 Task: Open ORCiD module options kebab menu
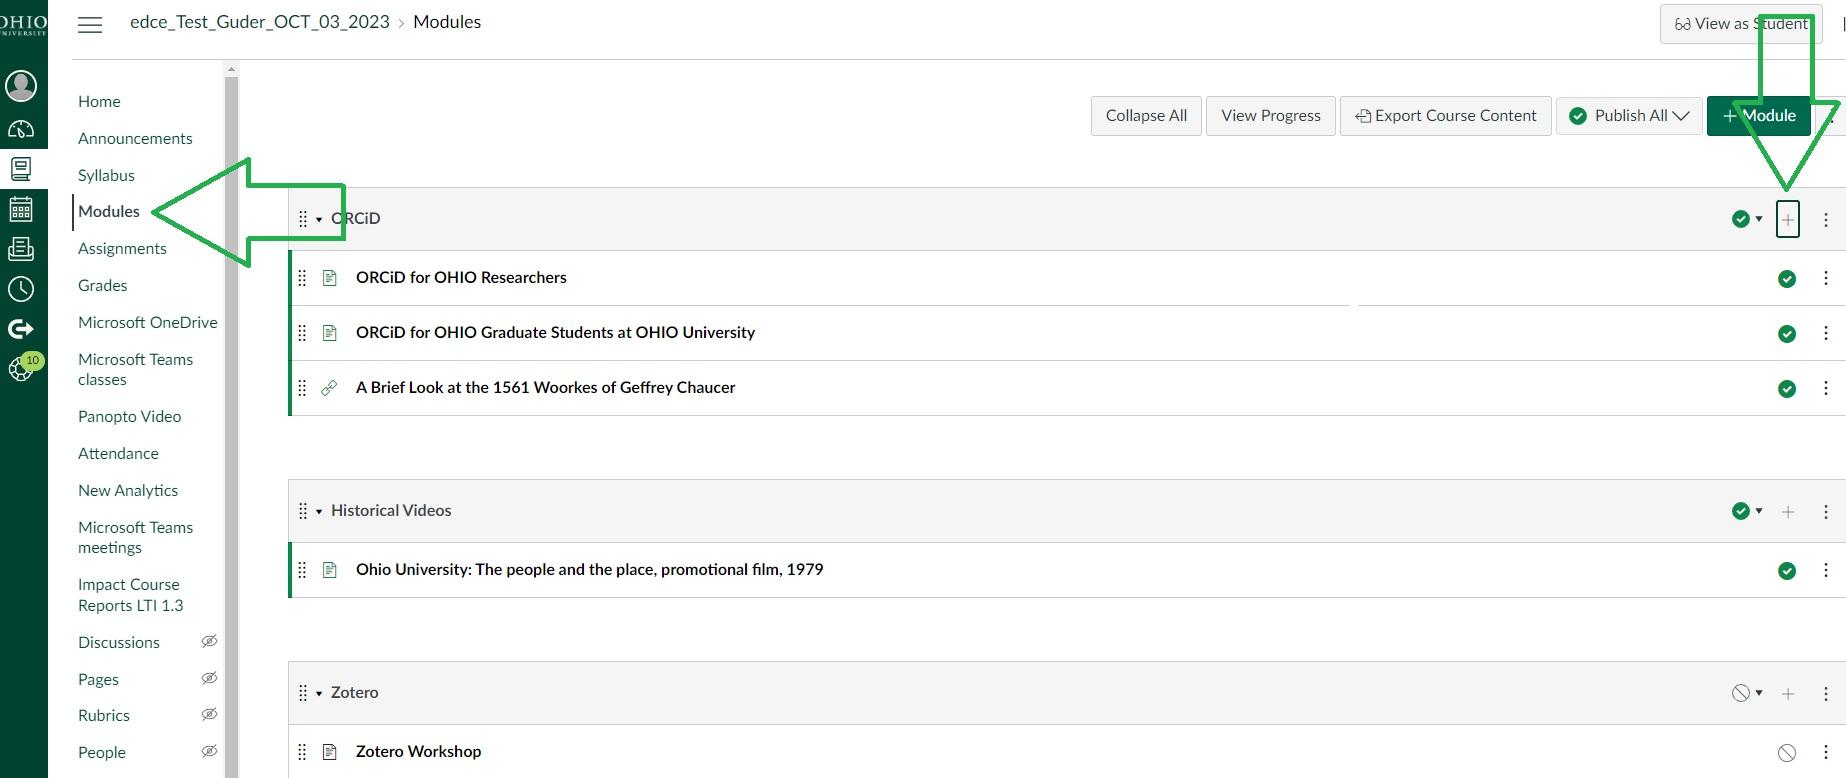(x=1826, y=219)
